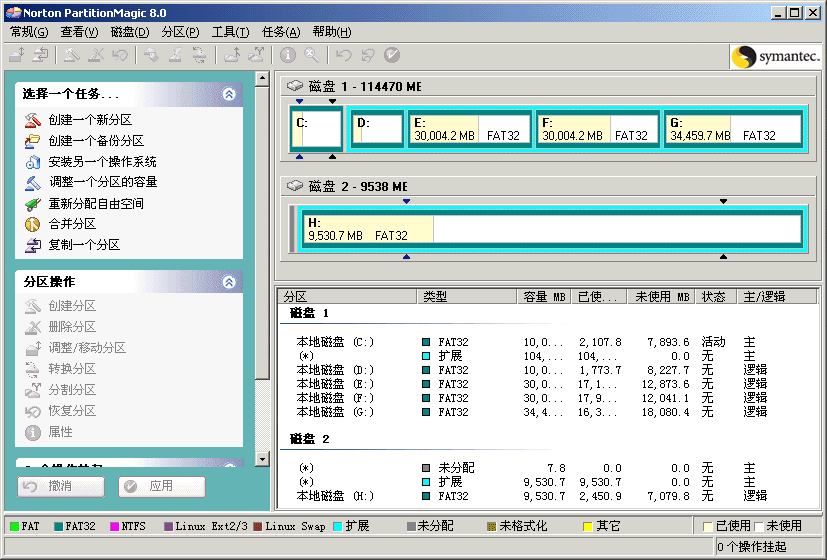827x560 pixels.
Task: Open the 分区(P) menu
Action: [x=180, y=32]
